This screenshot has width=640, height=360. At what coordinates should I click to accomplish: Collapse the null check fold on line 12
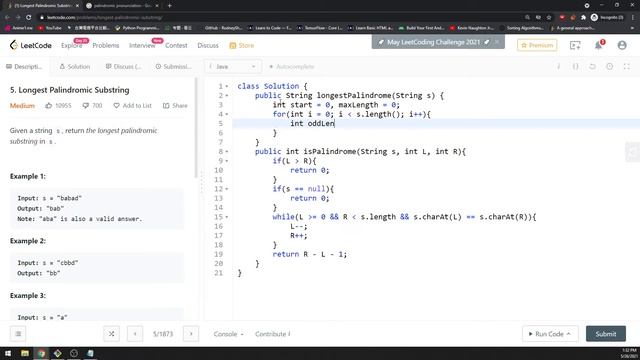pos(227,189)
